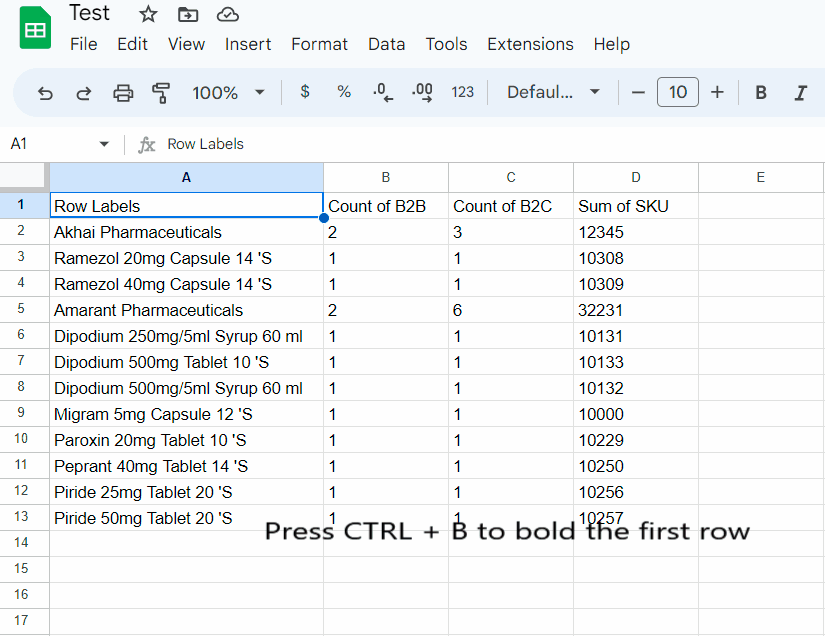
Task: Toggle bold formatting
Action: [x=760, y=92]
